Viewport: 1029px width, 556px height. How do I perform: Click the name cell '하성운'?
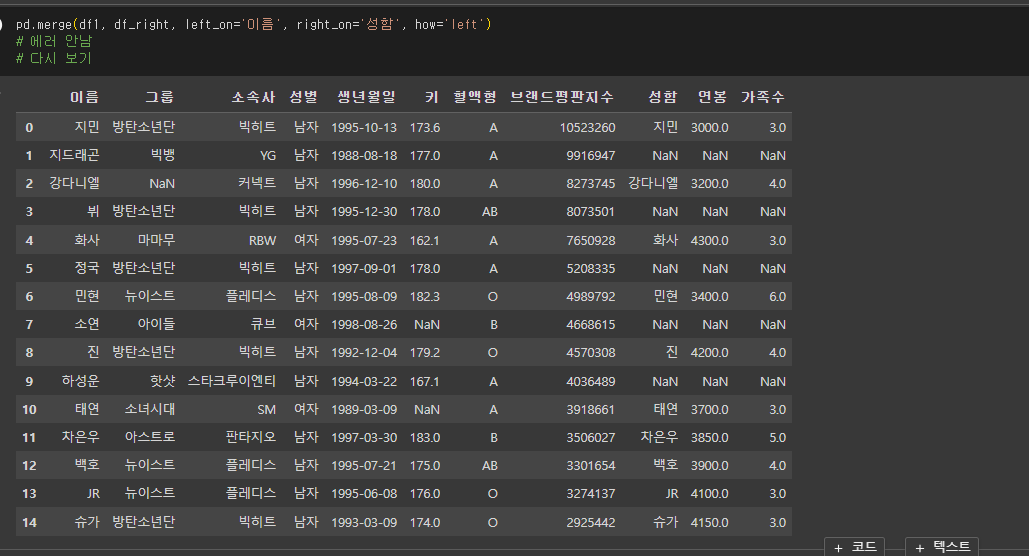(x=81, y=381)
